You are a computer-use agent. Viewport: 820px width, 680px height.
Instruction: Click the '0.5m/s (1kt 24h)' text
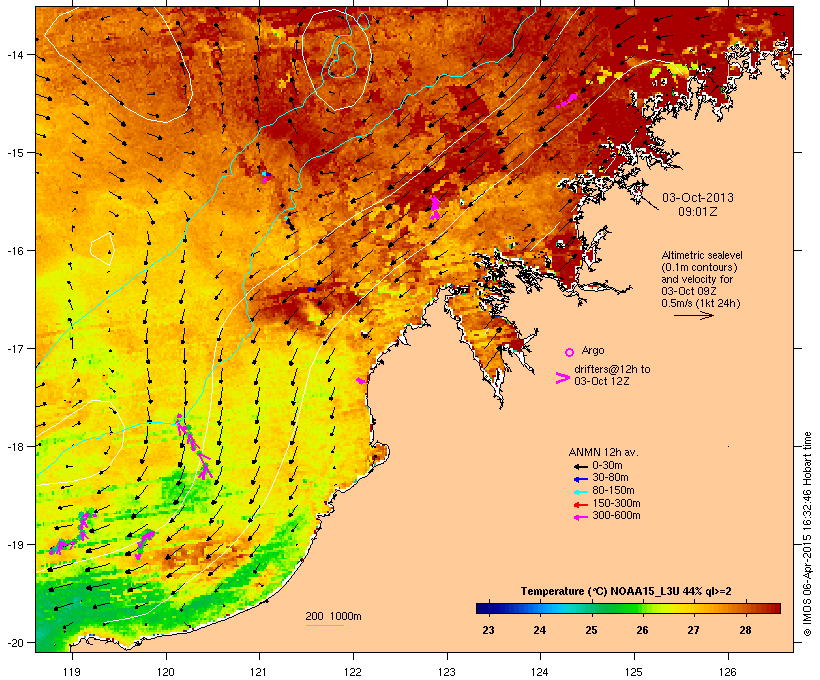point(701,303)
